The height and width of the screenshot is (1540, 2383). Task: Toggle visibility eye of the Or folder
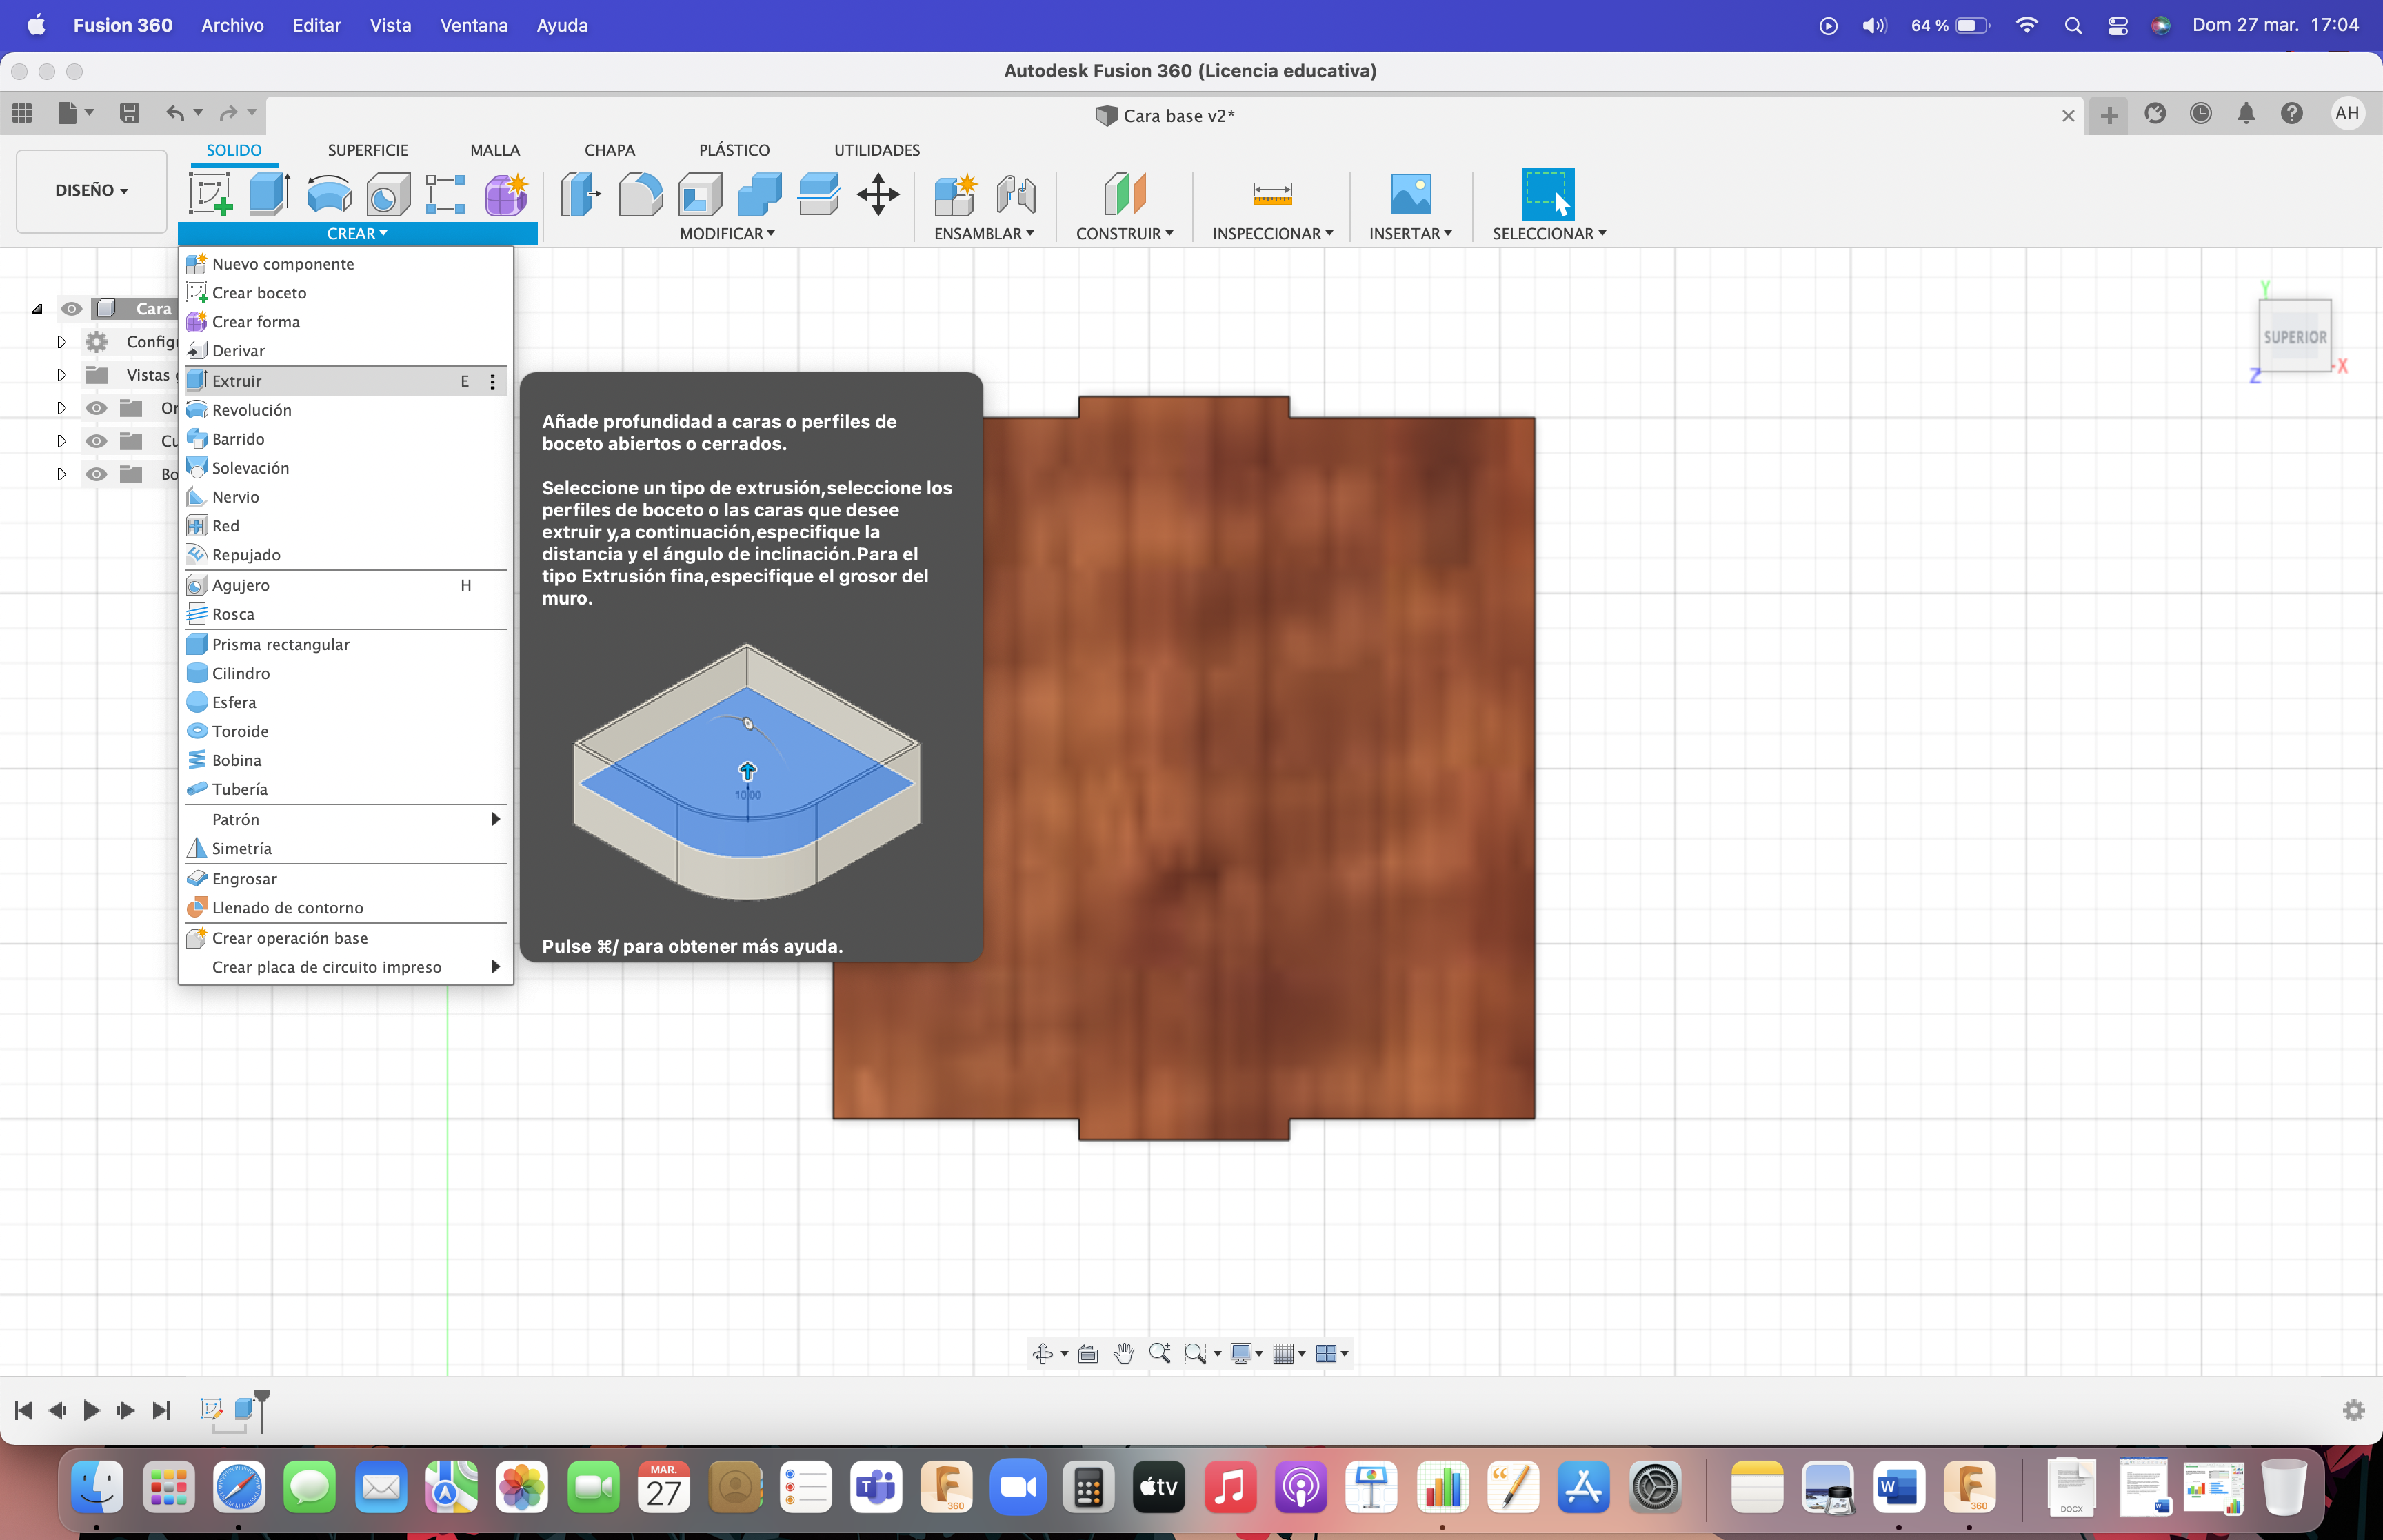click(x=96, y=407)
